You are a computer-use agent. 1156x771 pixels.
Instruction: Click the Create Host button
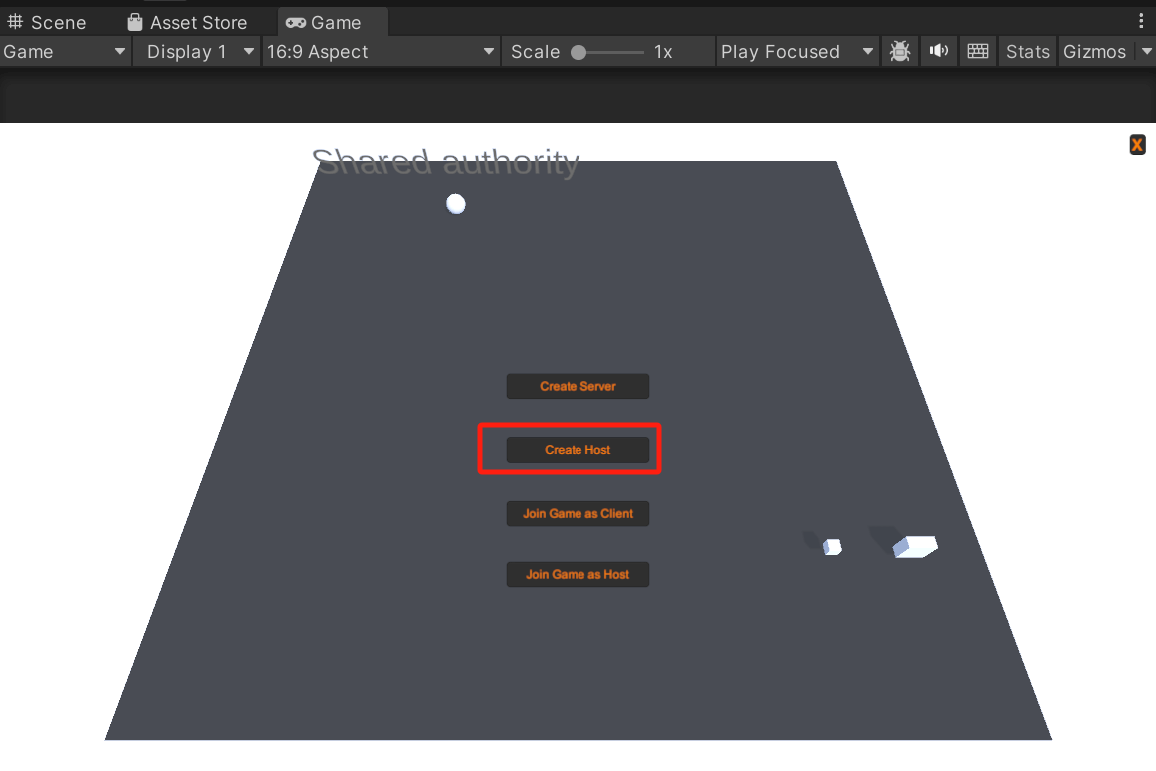click(578, 450)
